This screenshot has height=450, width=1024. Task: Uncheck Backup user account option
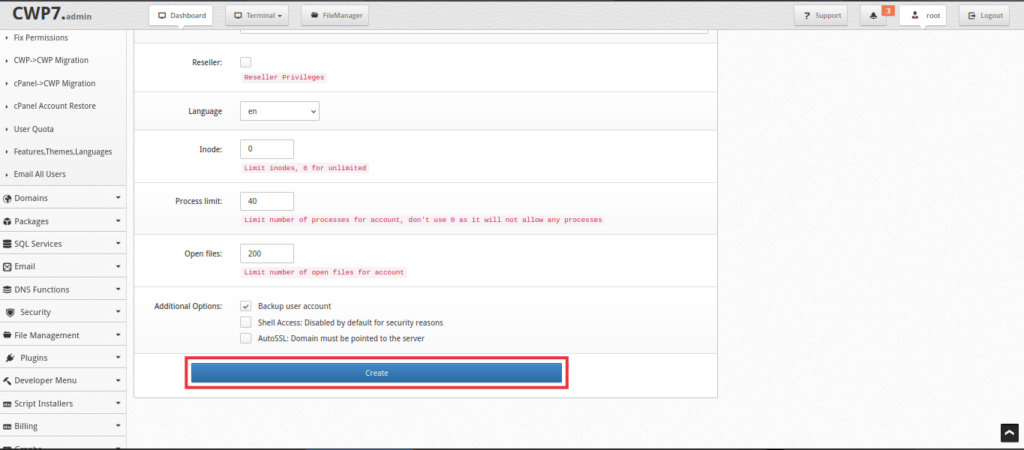246,306
